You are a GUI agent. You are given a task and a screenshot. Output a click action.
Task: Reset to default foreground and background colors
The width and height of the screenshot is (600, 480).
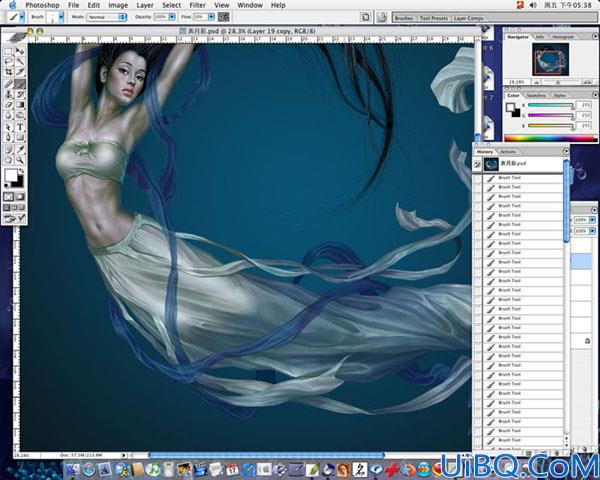point(6,186)
